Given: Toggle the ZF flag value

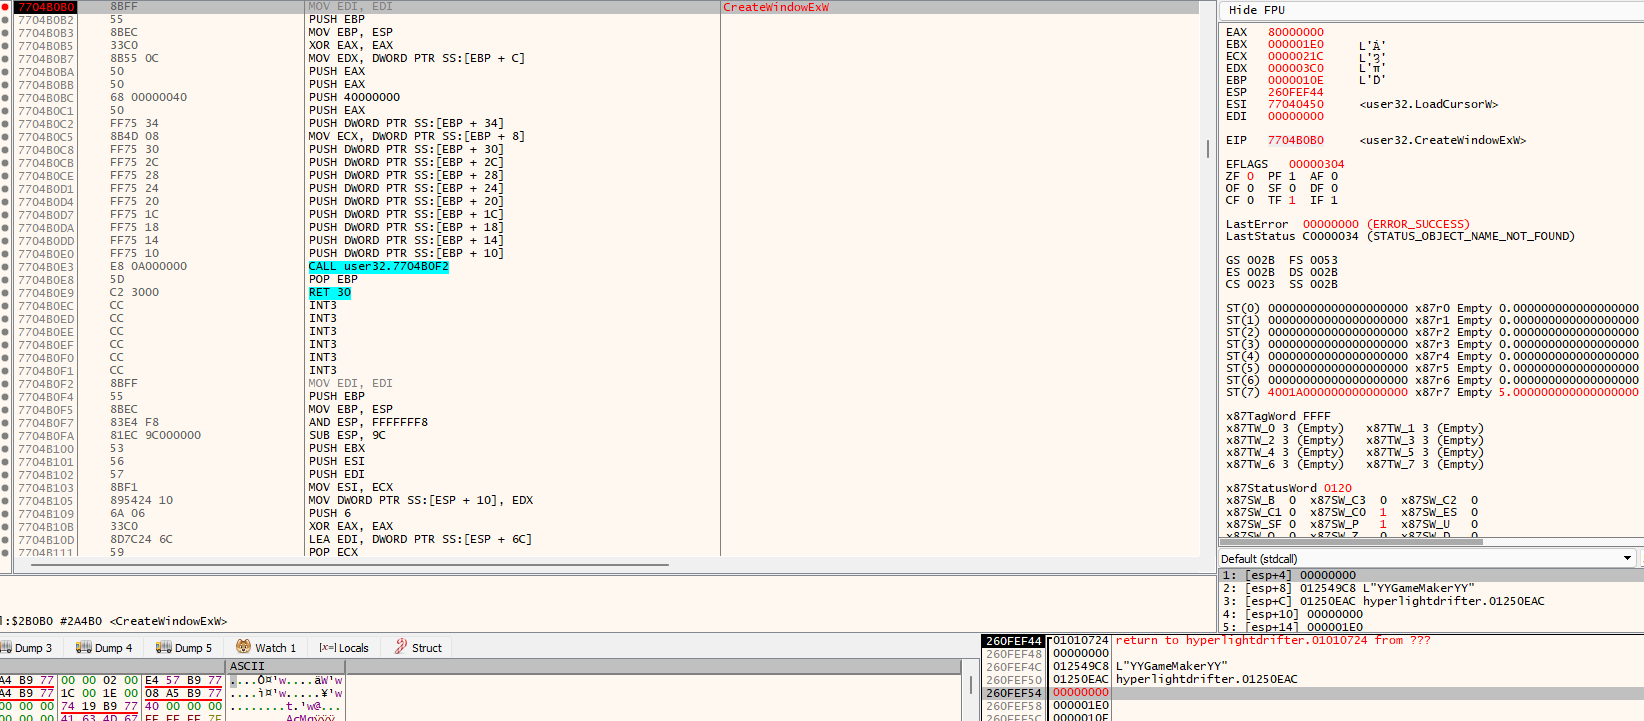Looking at the screenshot, I should (1250, 176).
